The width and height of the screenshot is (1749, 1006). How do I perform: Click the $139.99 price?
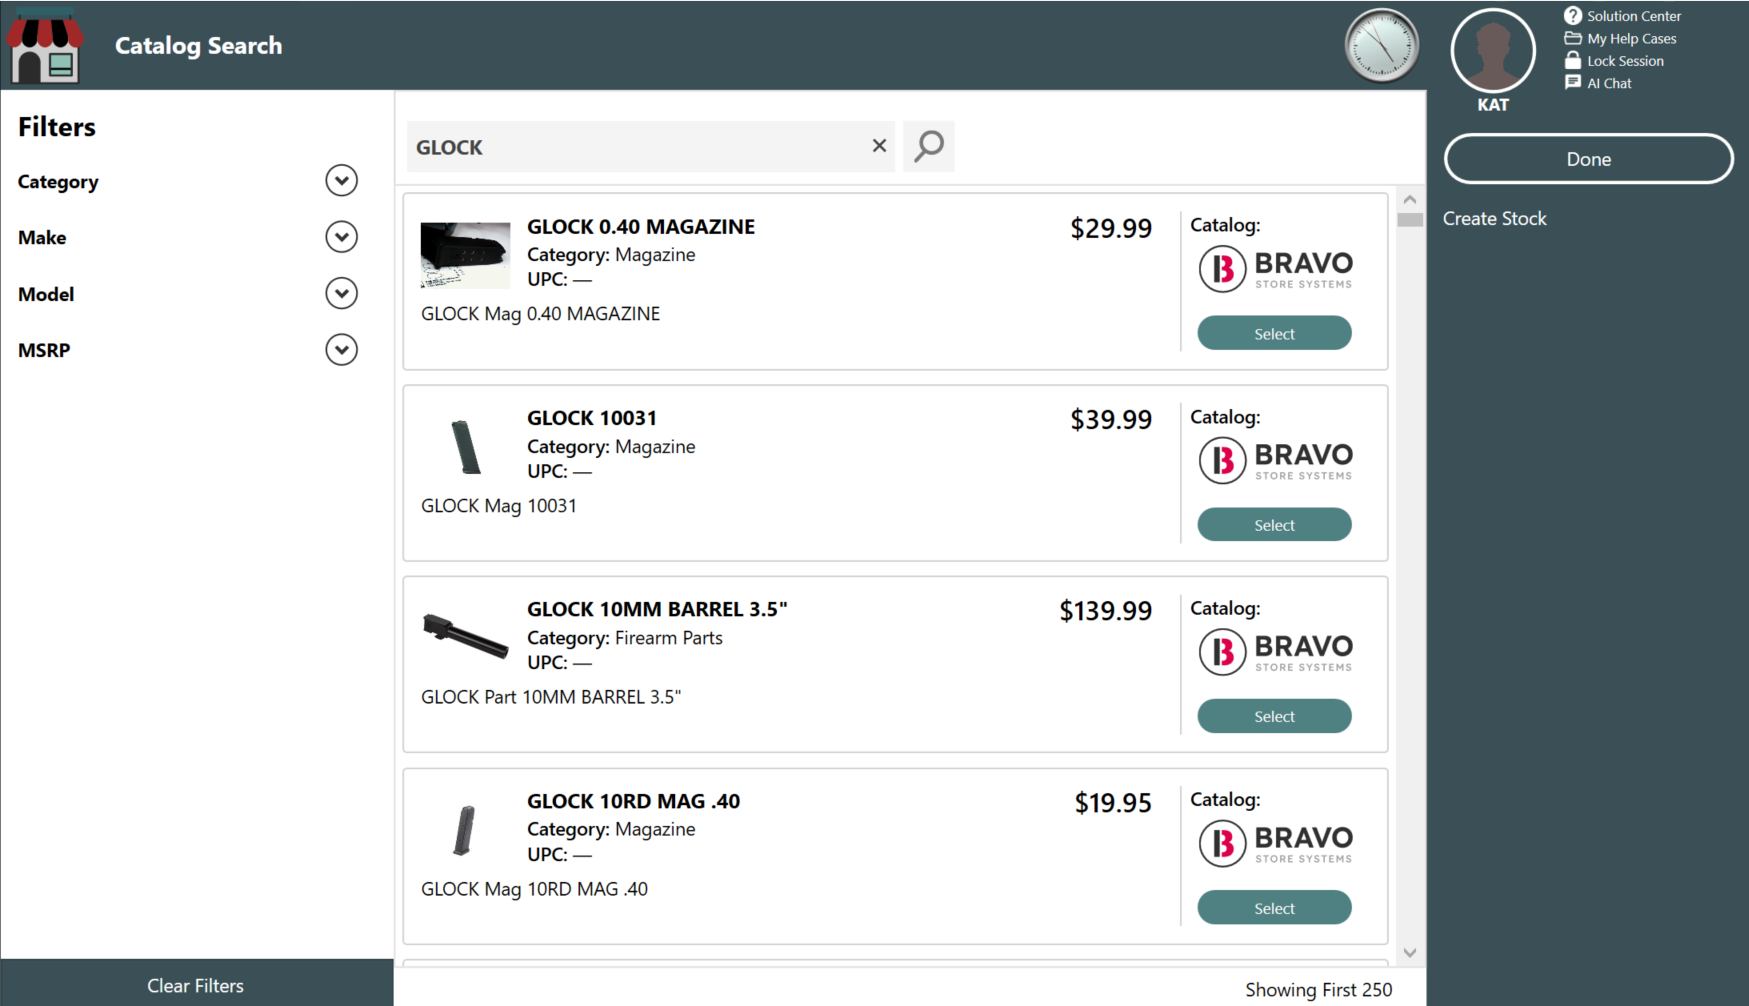pos(1105,610)
